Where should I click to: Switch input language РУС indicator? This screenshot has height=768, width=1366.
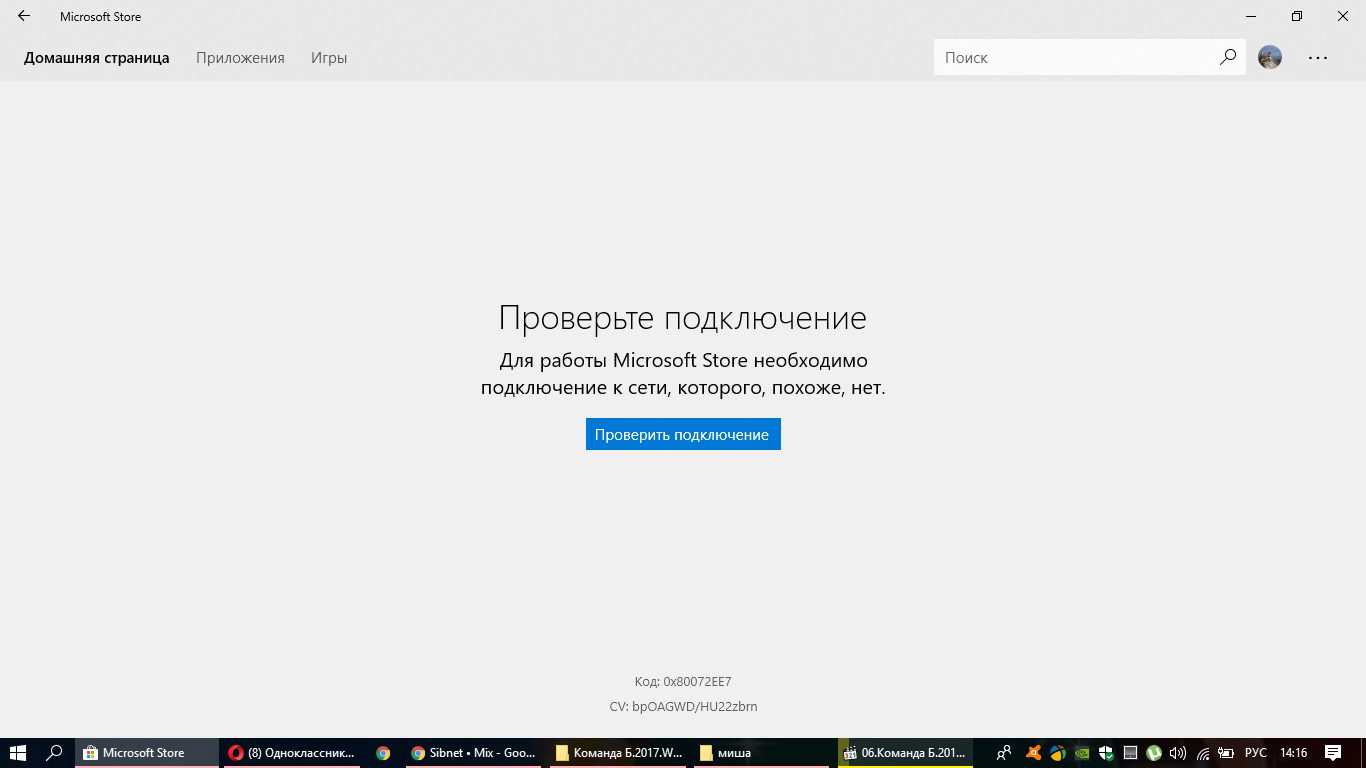pos(1255,752)
